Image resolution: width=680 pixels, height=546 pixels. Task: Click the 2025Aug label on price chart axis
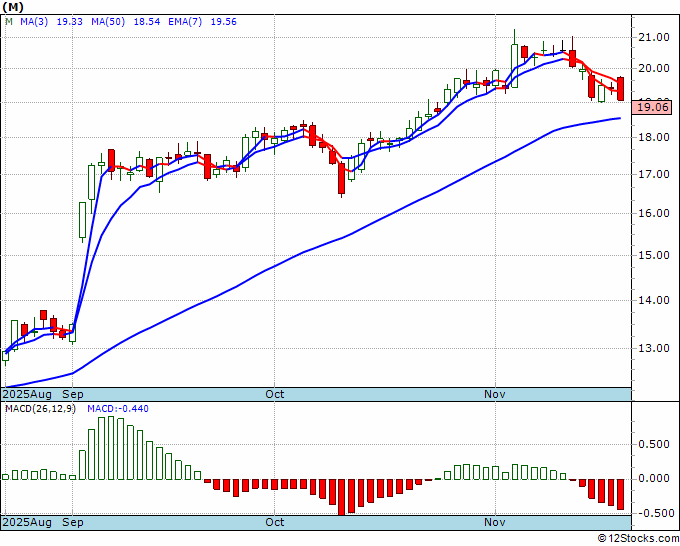(x=27, y=394)
